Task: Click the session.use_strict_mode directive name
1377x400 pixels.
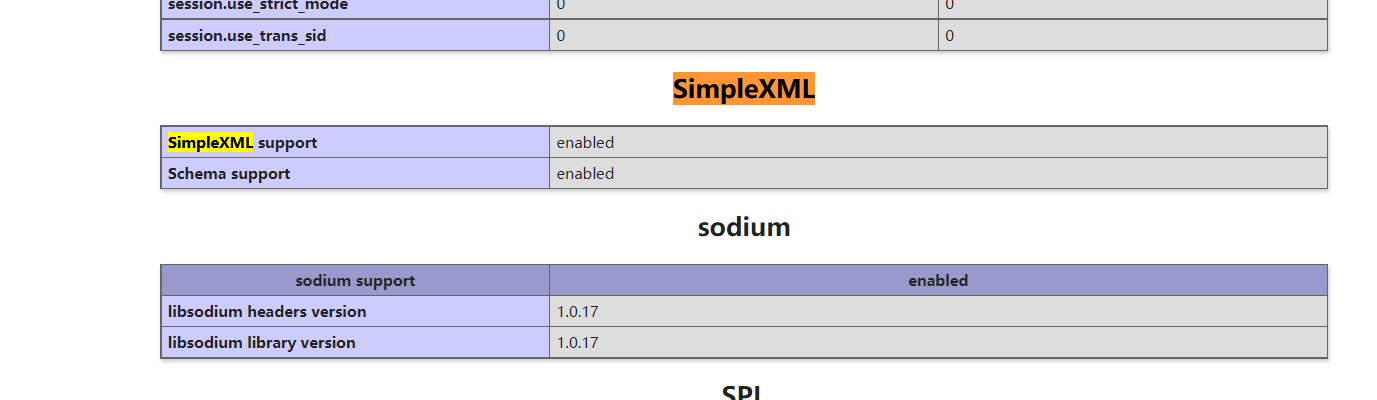Action: pos(257,5)
